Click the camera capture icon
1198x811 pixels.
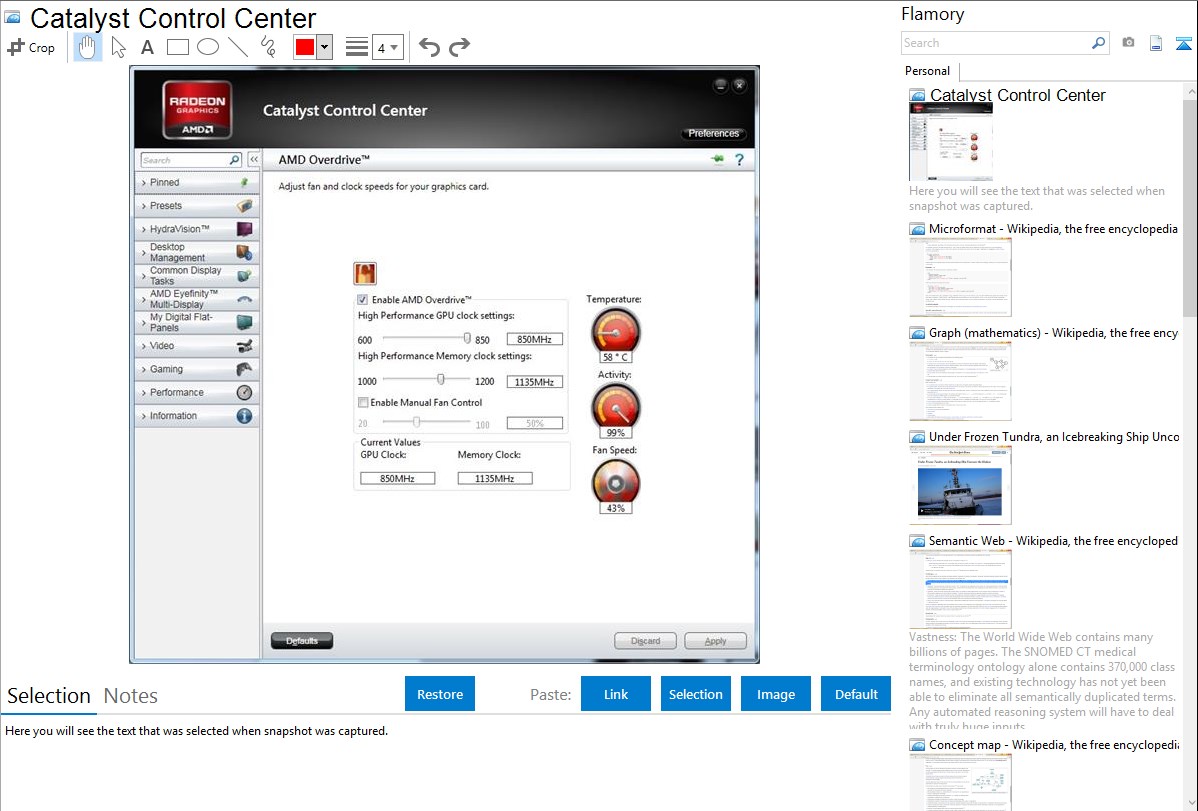(x=1128, y=43)
